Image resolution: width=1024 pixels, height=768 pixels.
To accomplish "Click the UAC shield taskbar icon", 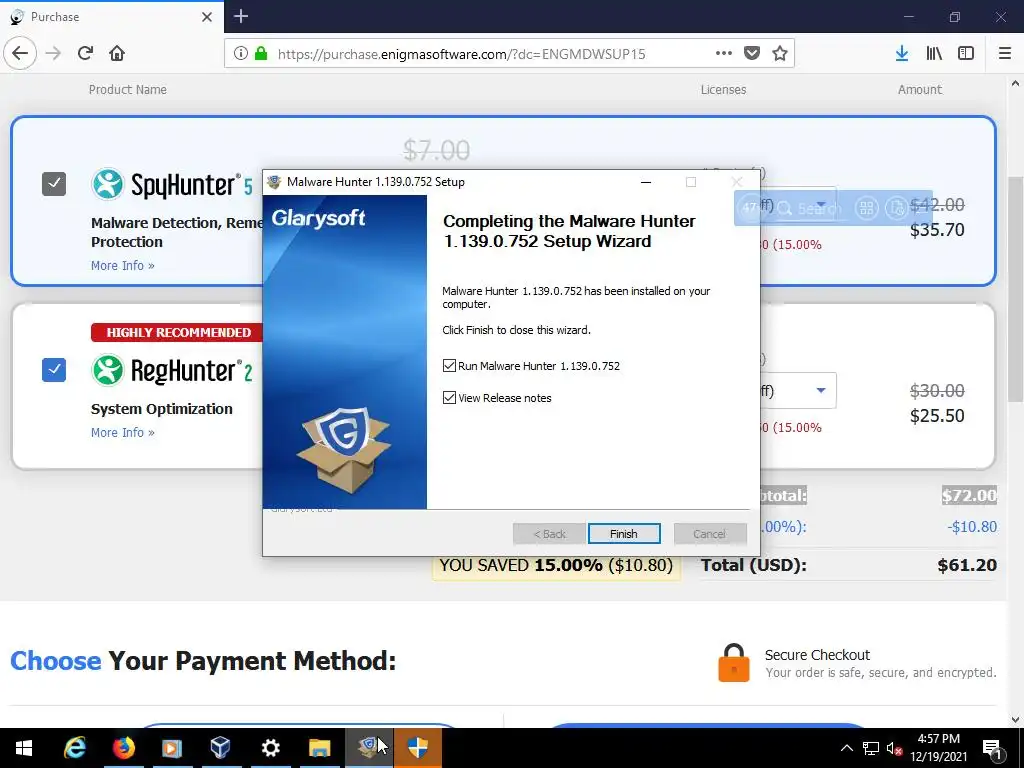I will coord(417,748).
